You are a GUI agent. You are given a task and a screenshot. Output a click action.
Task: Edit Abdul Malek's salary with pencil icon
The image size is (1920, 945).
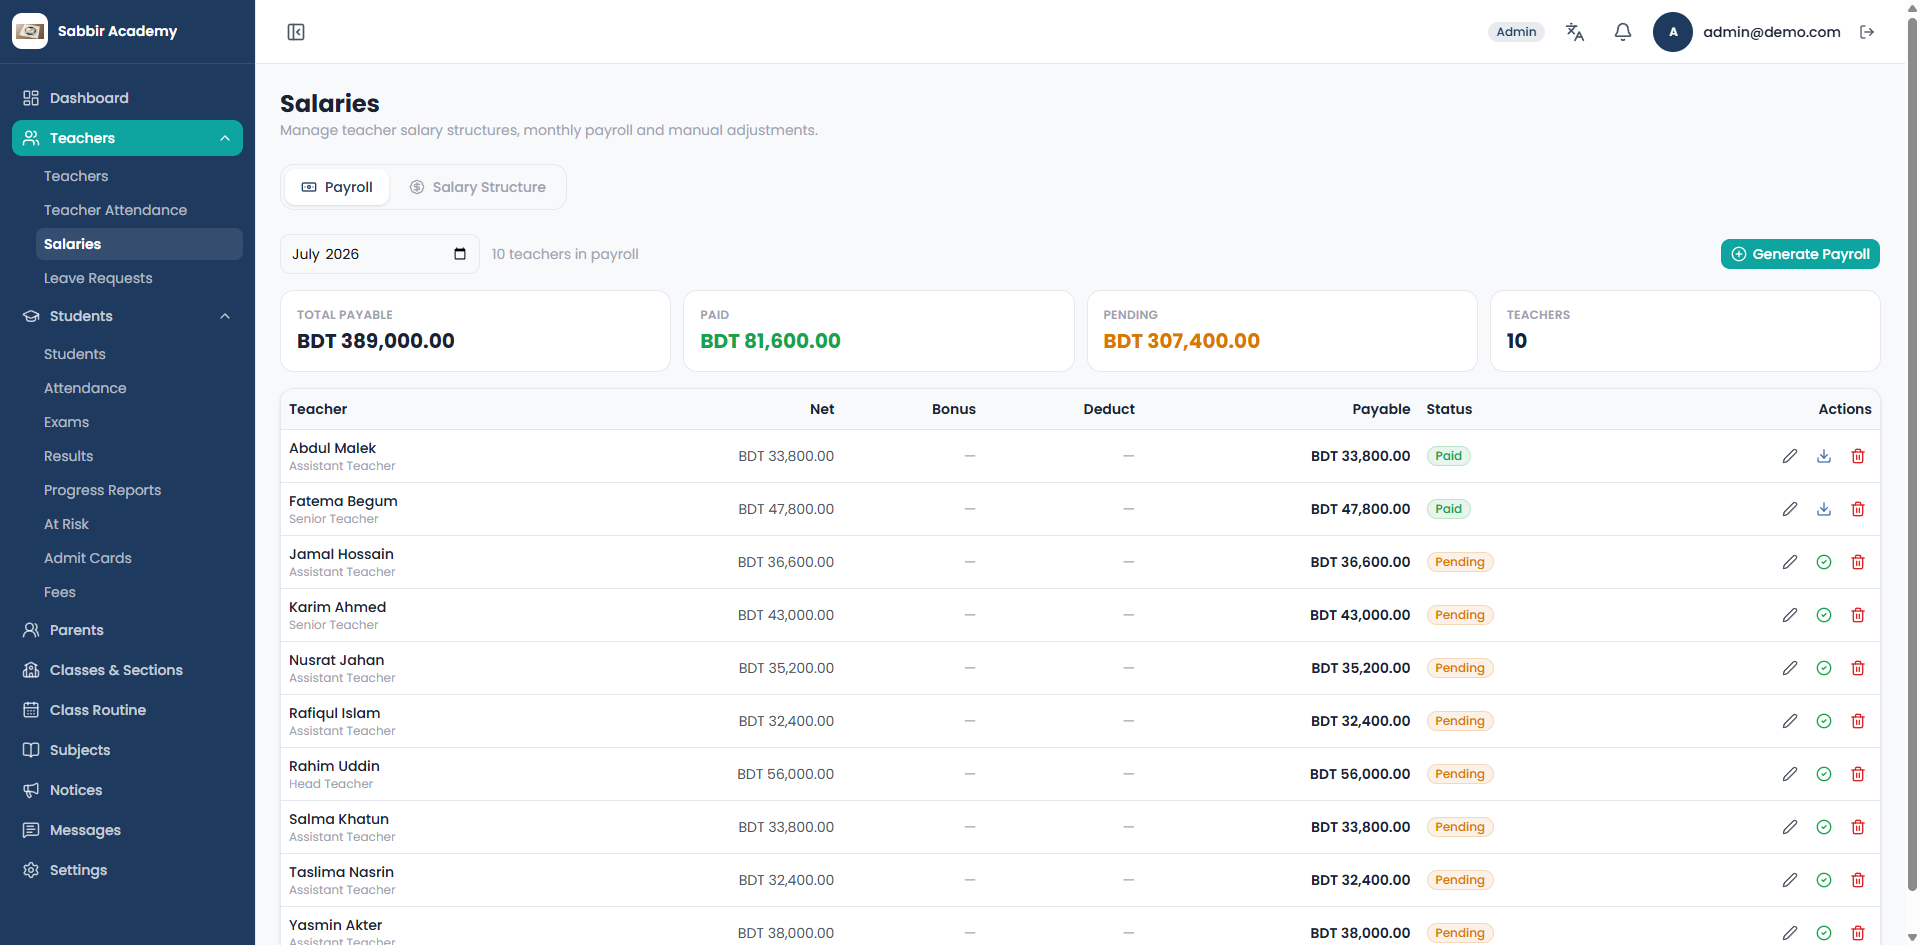(1790, 456)
